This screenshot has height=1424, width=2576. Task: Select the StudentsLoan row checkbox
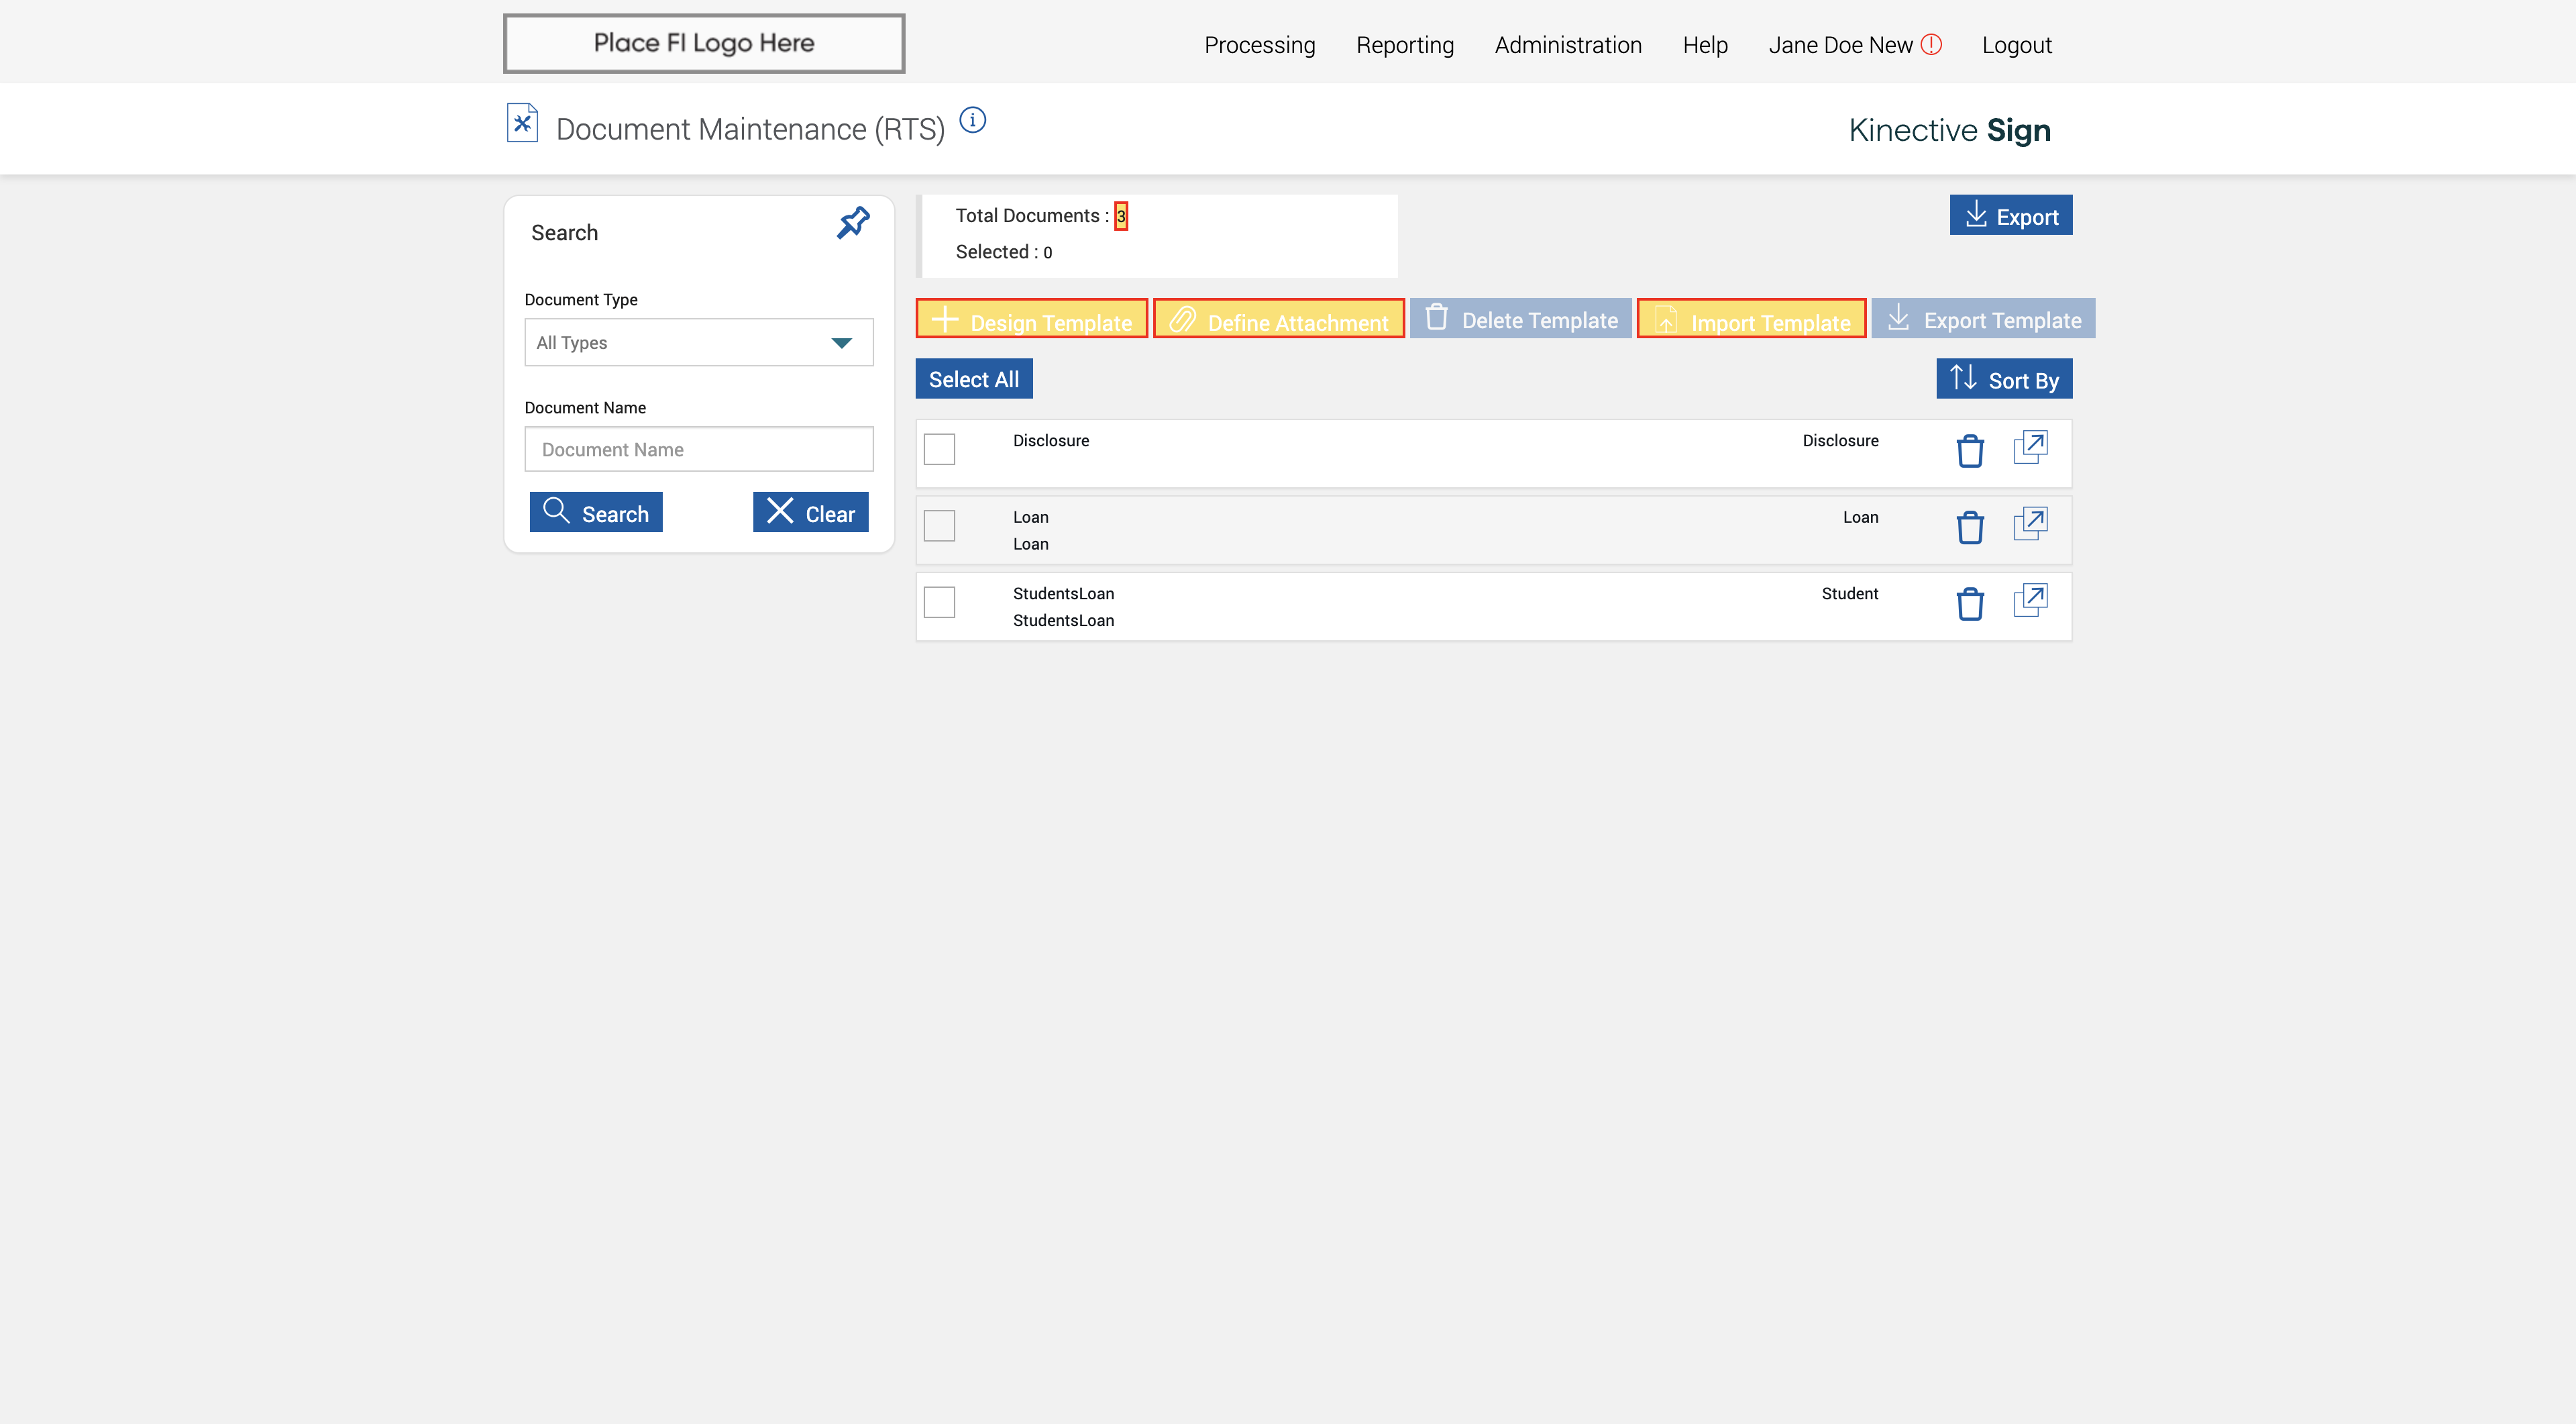(x=939, y=602)
